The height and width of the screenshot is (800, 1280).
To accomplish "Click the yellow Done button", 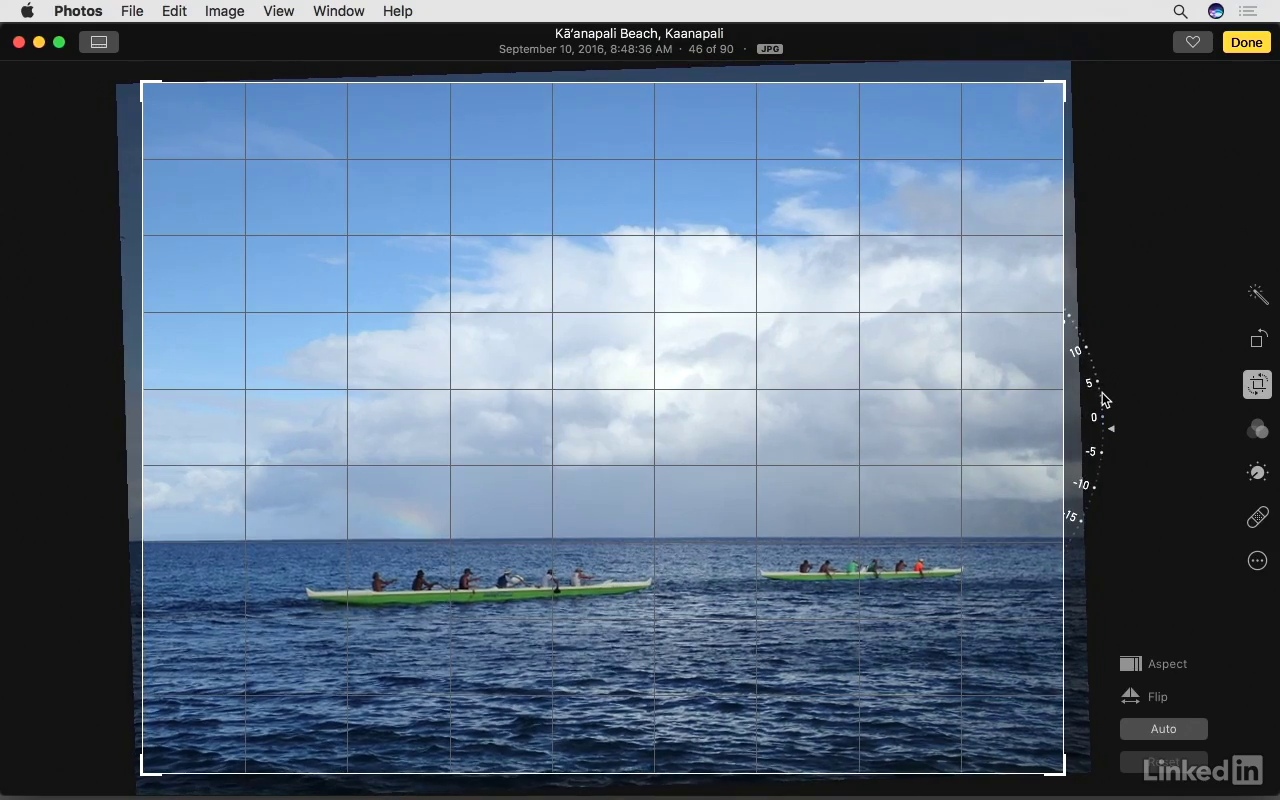I will pyautogui.click(x=1246, y=42).
